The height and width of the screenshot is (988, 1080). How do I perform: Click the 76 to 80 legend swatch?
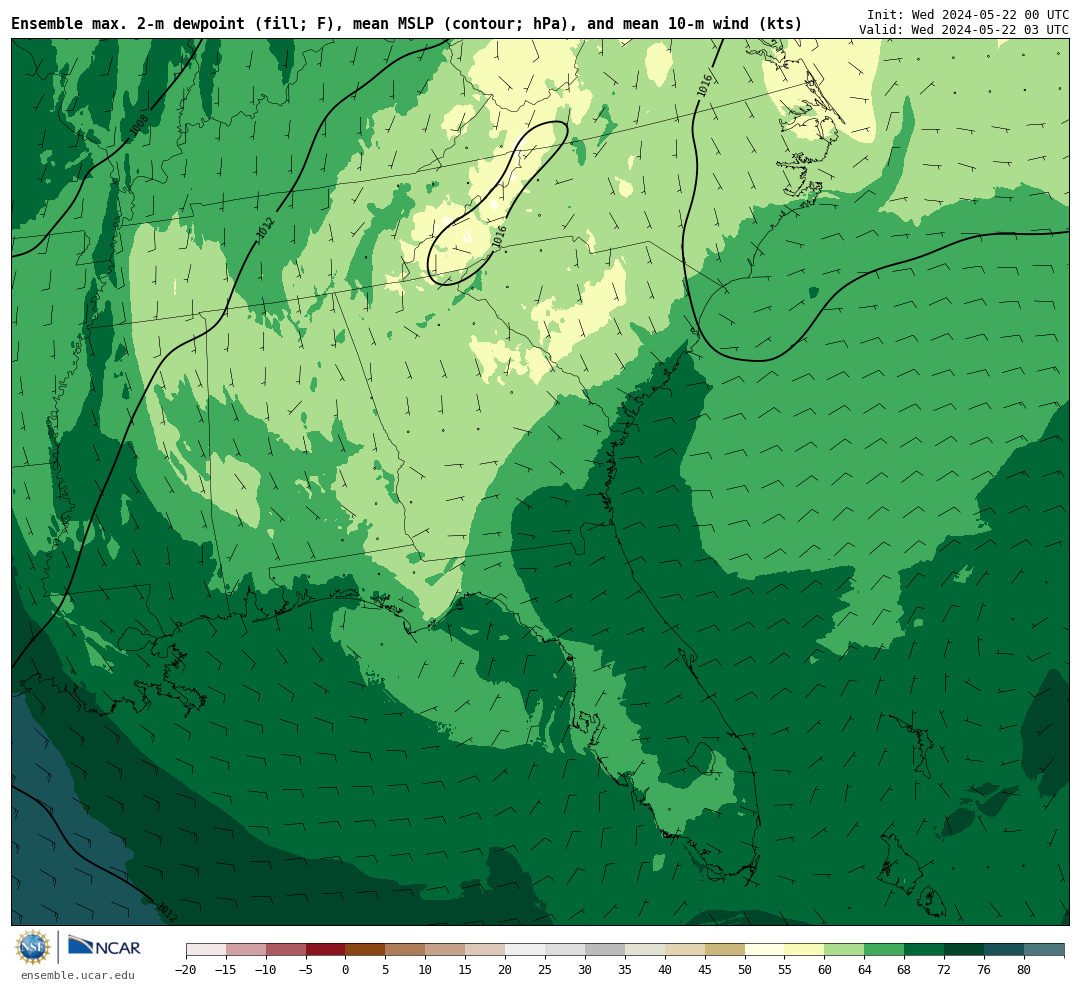tap(1004, 950)
